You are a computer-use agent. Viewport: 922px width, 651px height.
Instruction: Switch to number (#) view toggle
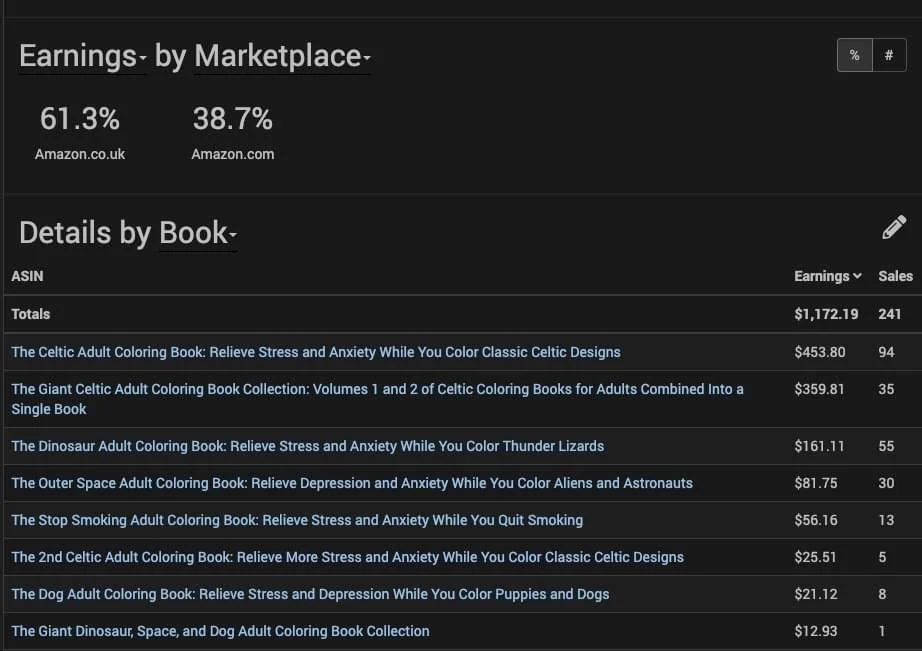click(889, 56)
